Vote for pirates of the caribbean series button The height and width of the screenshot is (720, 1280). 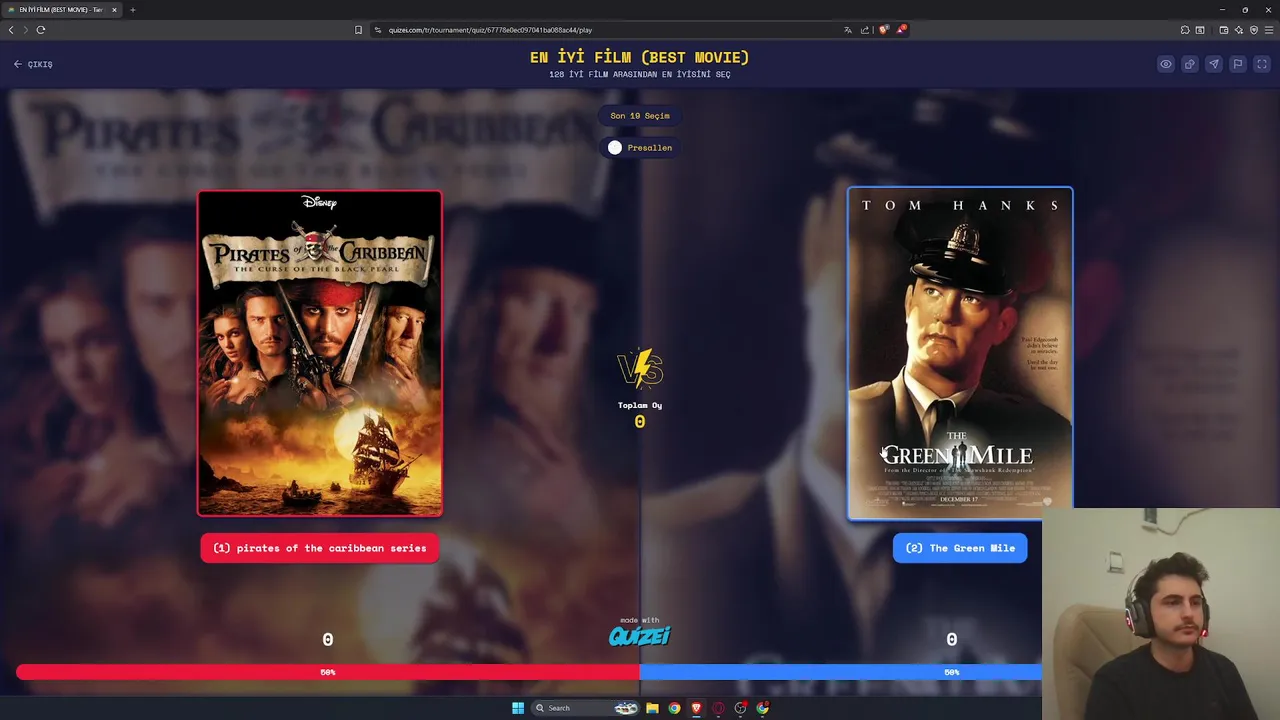click(320, 548)
